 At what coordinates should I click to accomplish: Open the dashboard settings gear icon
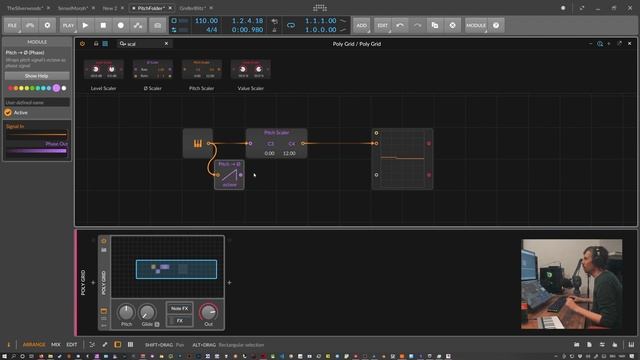[47, 25]
